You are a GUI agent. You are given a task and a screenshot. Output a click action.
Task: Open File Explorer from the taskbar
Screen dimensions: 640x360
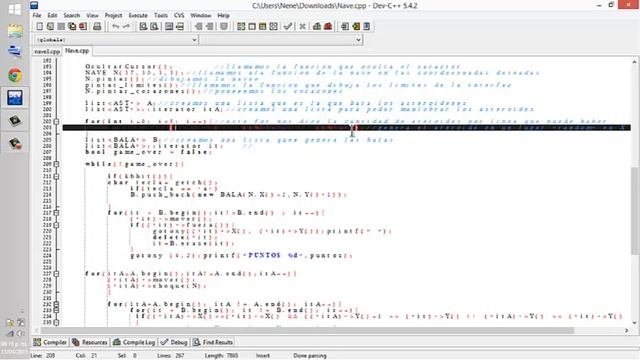click(15, 31)
